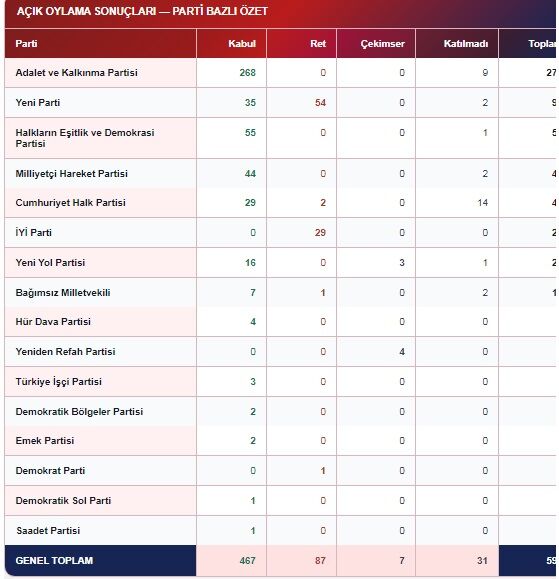559x579 pixels.
Task: Select the Kabul column header
Action: pos(242,44)
